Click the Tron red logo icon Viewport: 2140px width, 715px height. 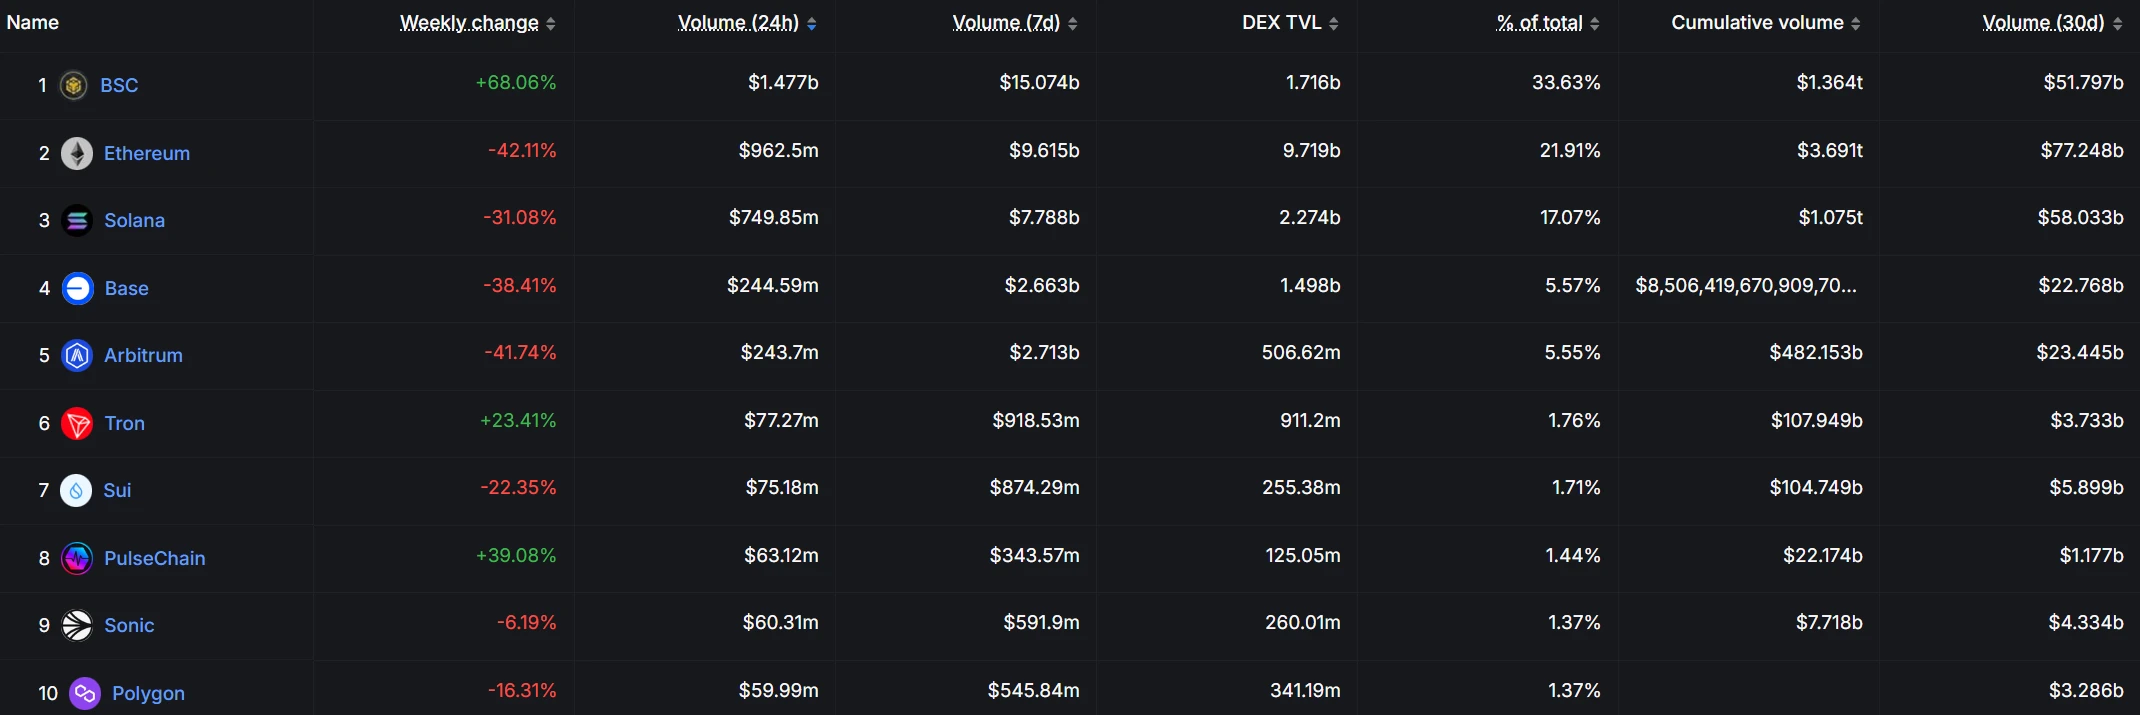click(x=77, y=423)
